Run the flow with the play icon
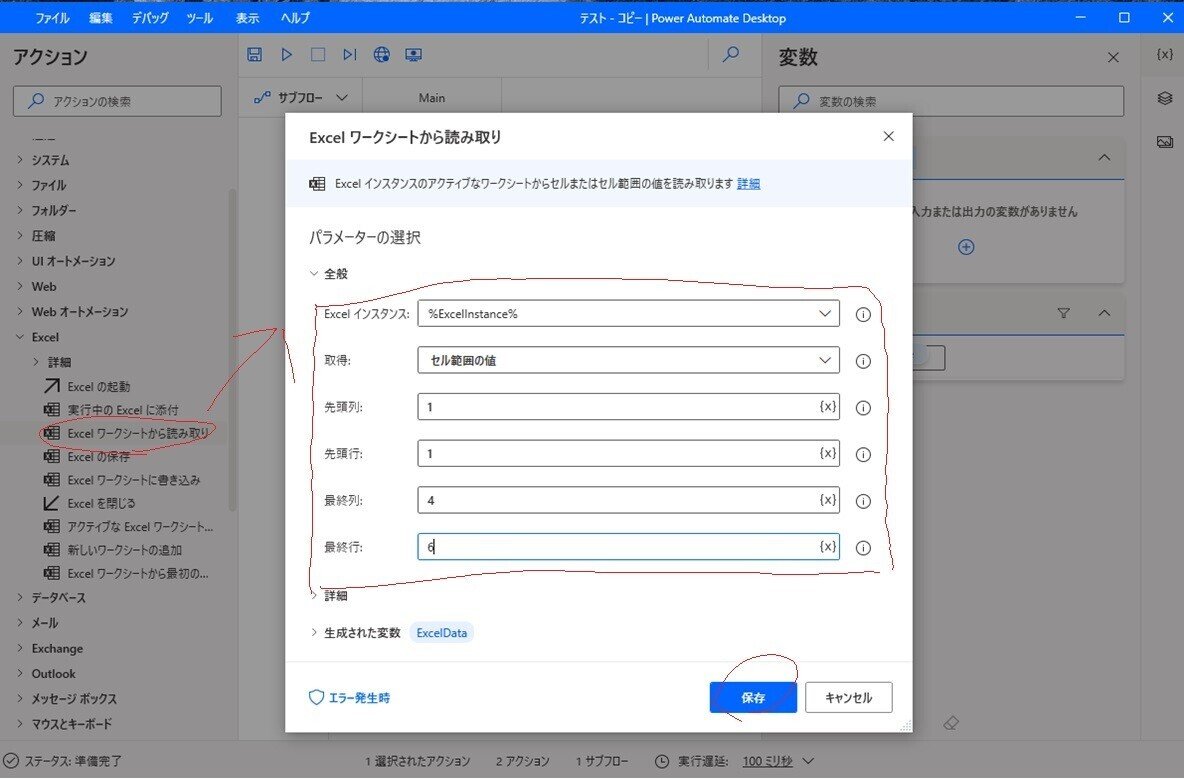The width and height of the screenshot is (1184, 780). point(286,54)
